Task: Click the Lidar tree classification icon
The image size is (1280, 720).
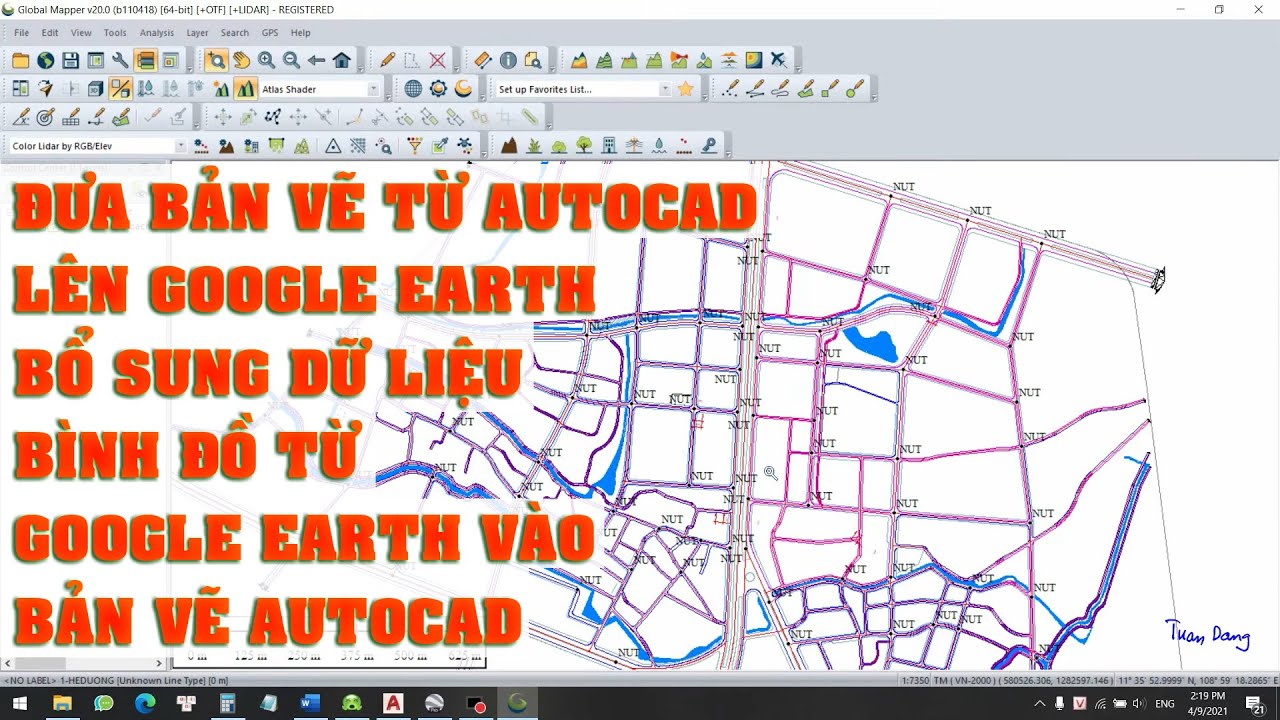Action: coord(584,146)
